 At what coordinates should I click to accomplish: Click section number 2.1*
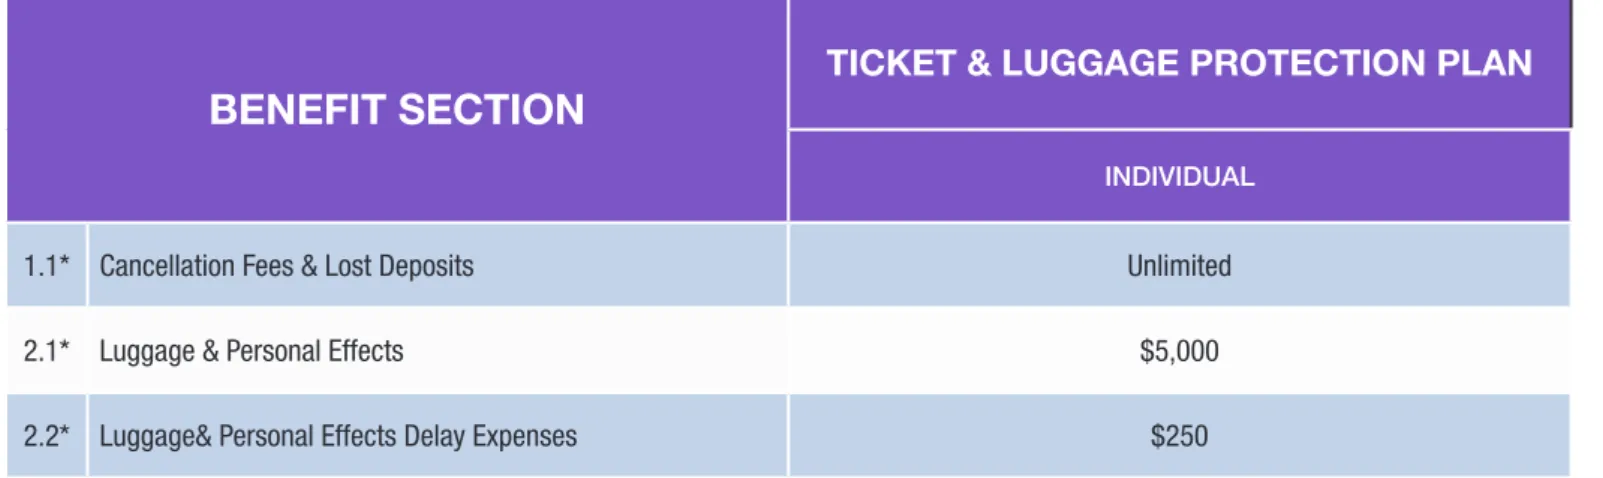point(47,351)
